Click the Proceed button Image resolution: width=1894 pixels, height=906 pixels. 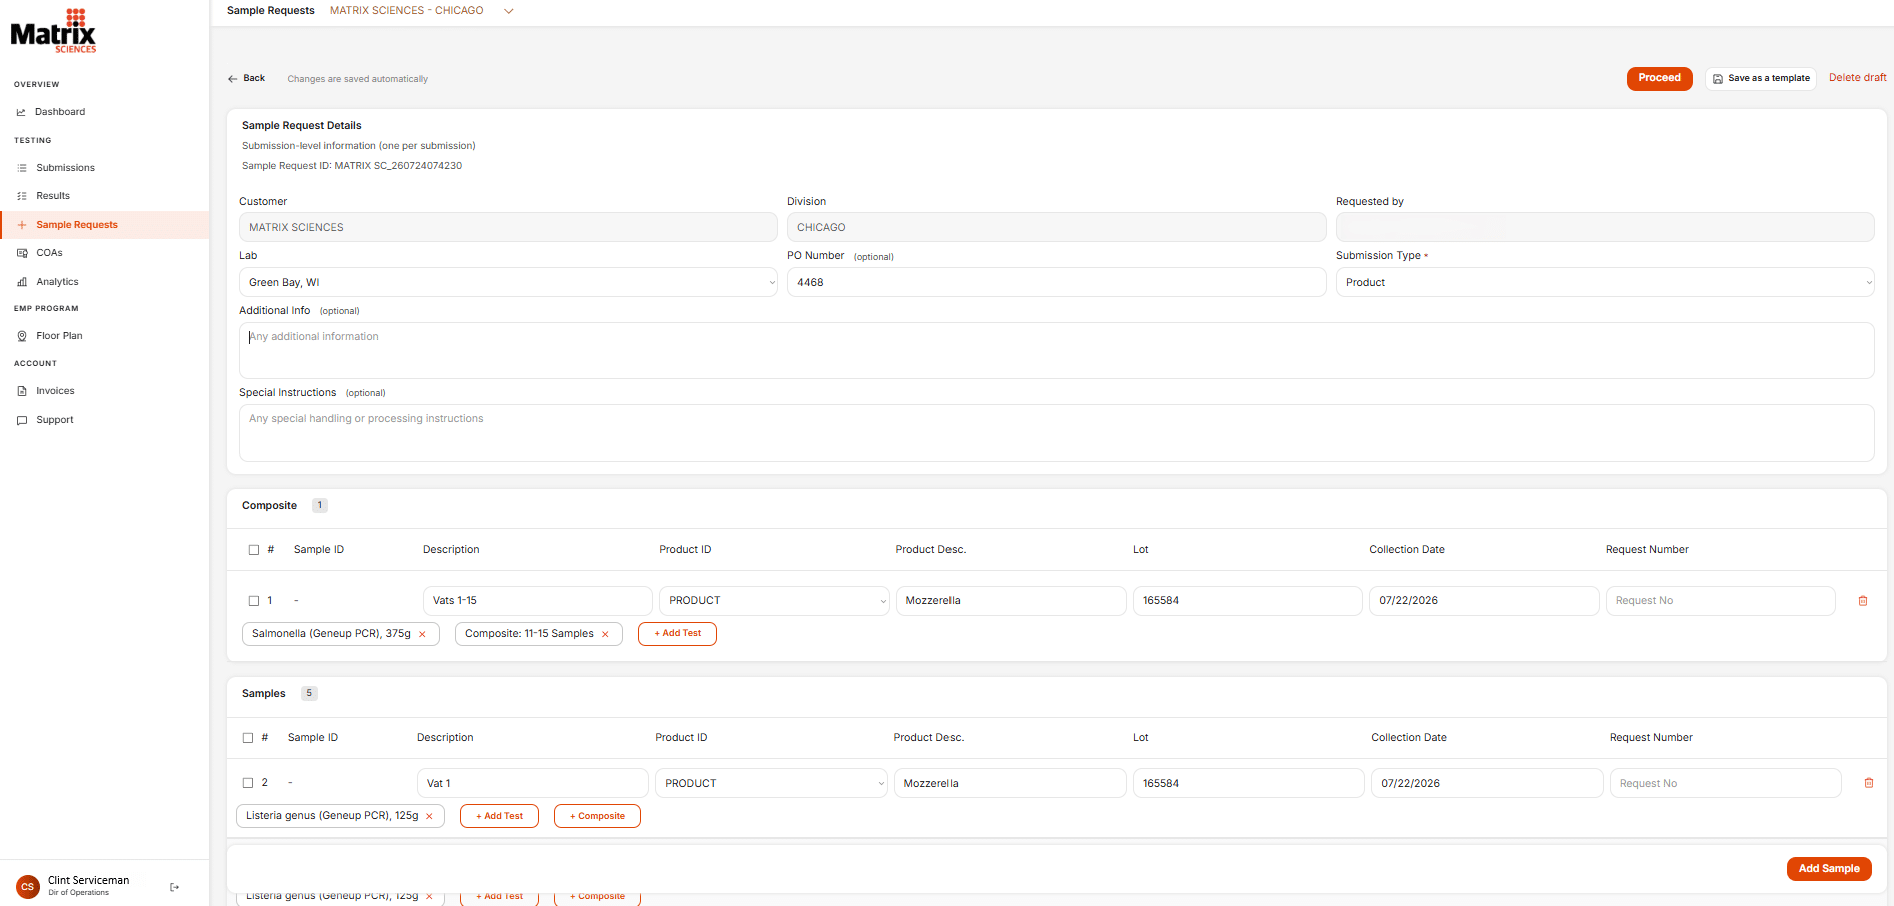click(1660, 78)
